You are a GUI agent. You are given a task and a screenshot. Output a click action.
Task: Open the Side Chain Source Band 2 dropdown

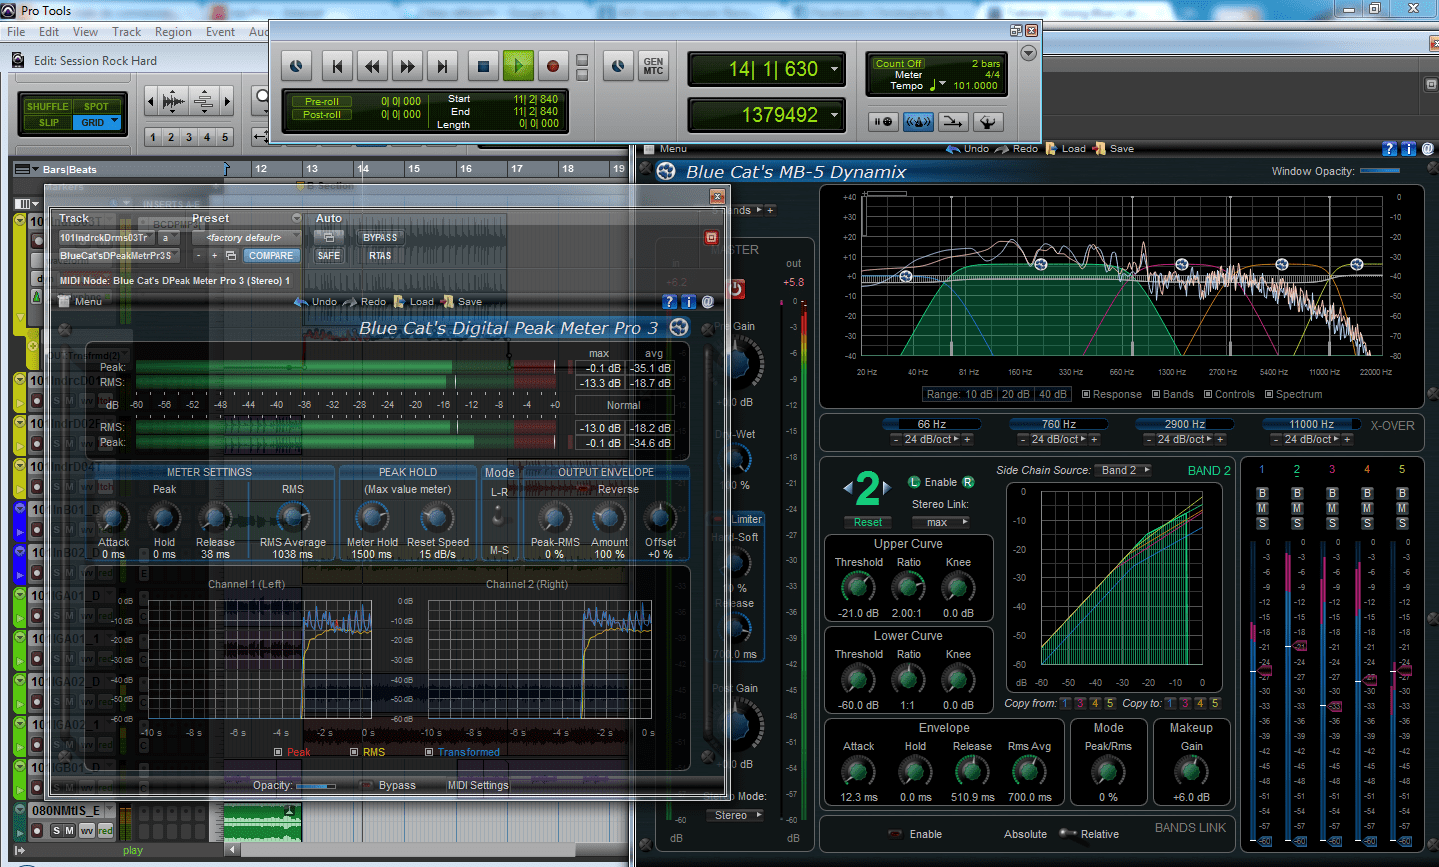point(1124,470)
